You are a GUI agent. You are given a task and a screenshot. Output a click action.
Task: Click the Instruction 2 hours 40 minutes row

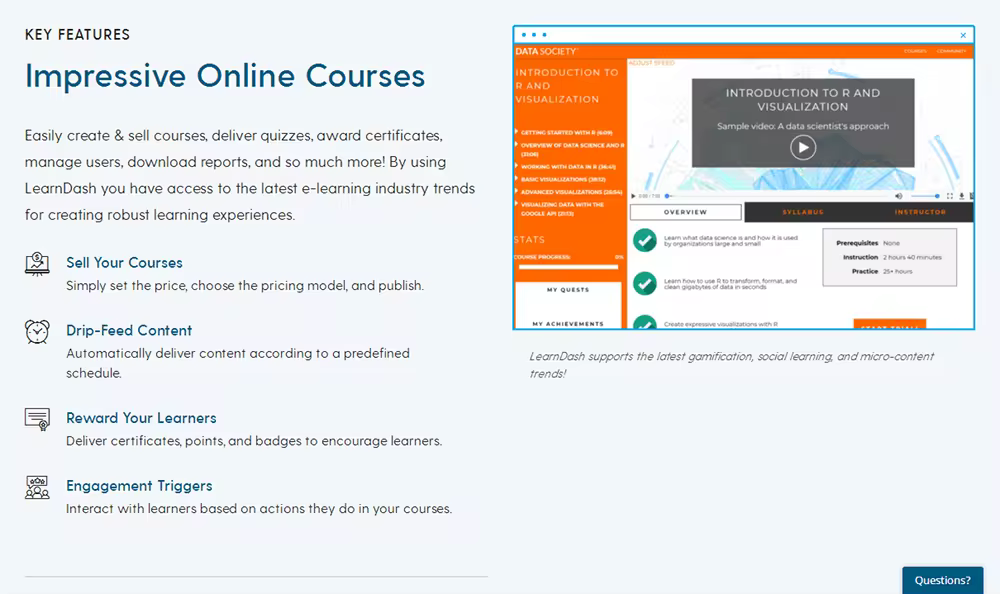tap(892, 257)
